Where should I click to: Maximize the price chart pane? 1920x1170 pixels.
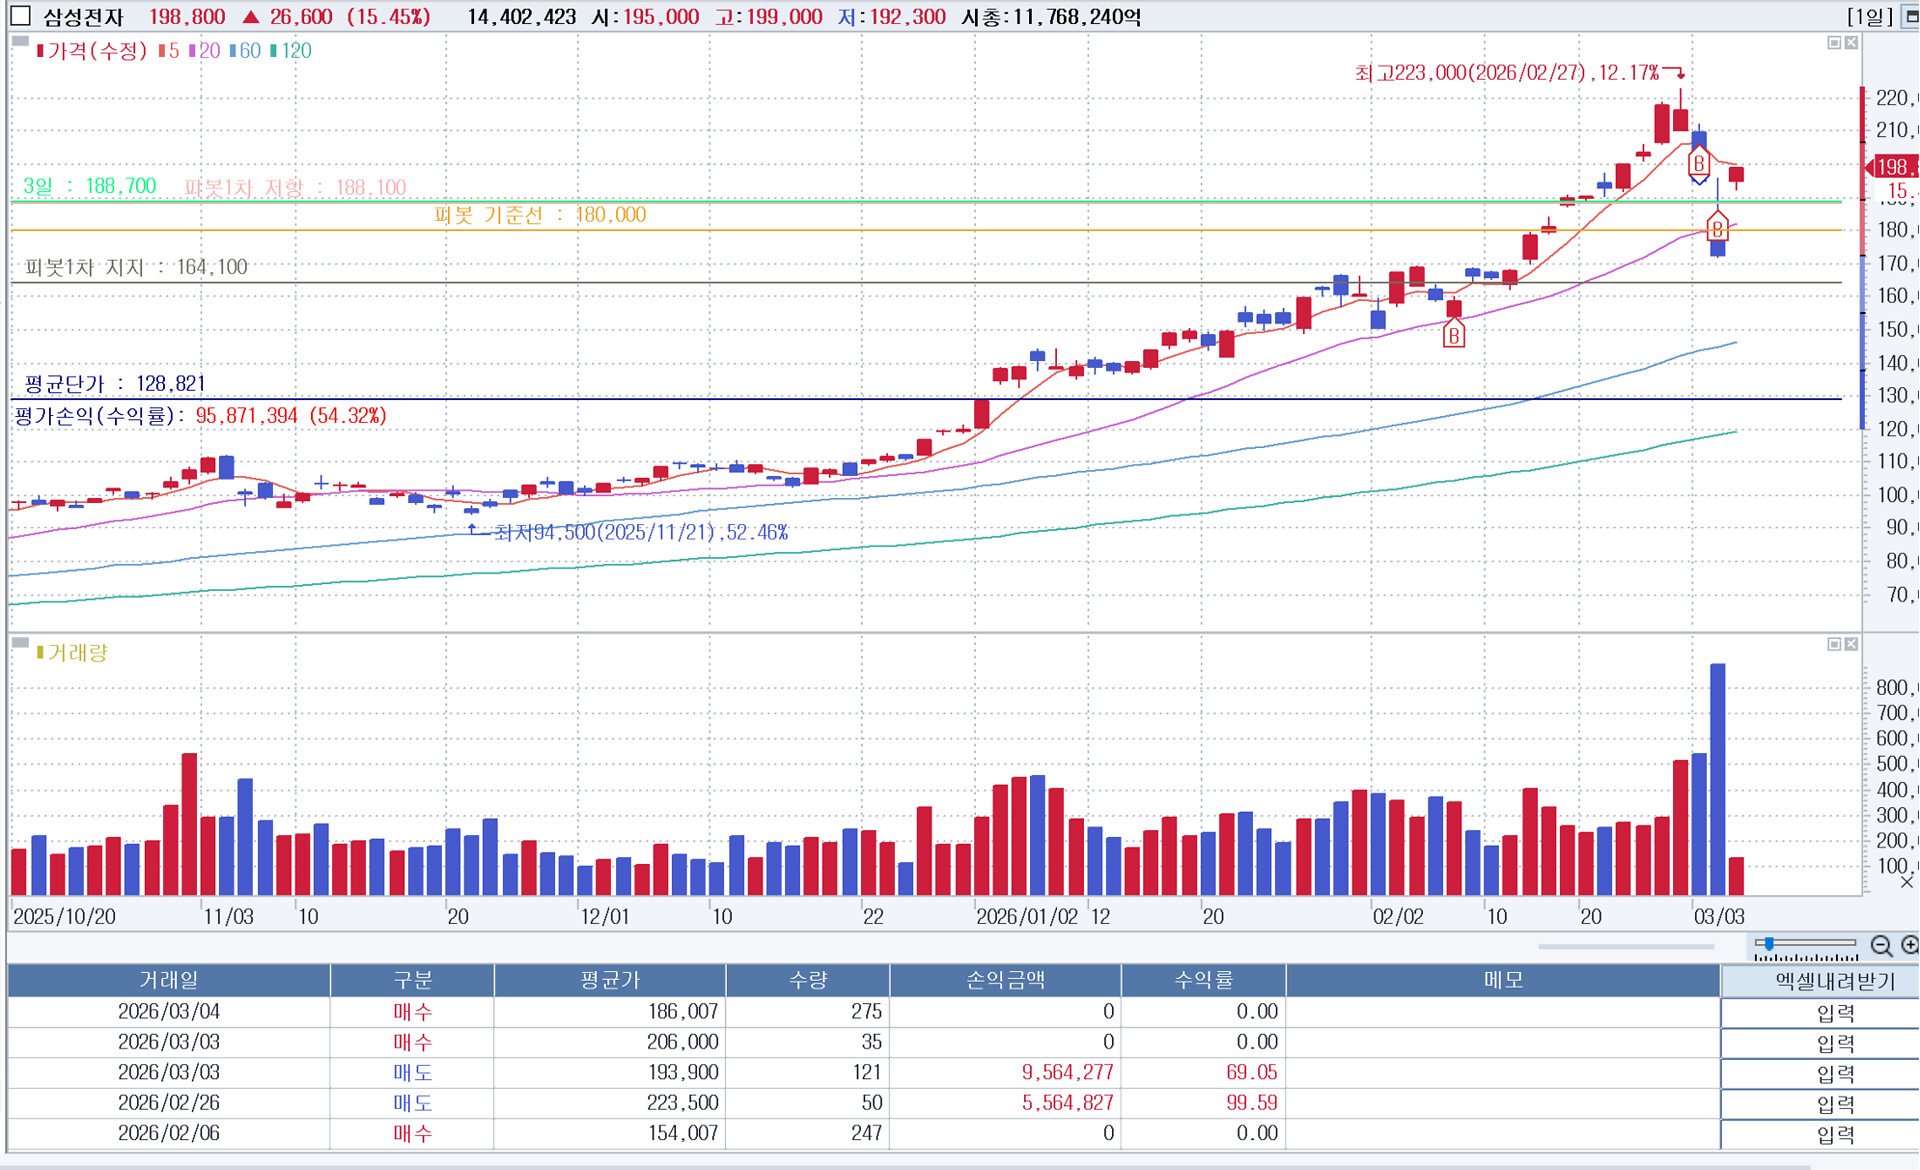(x=1834, y=43)
